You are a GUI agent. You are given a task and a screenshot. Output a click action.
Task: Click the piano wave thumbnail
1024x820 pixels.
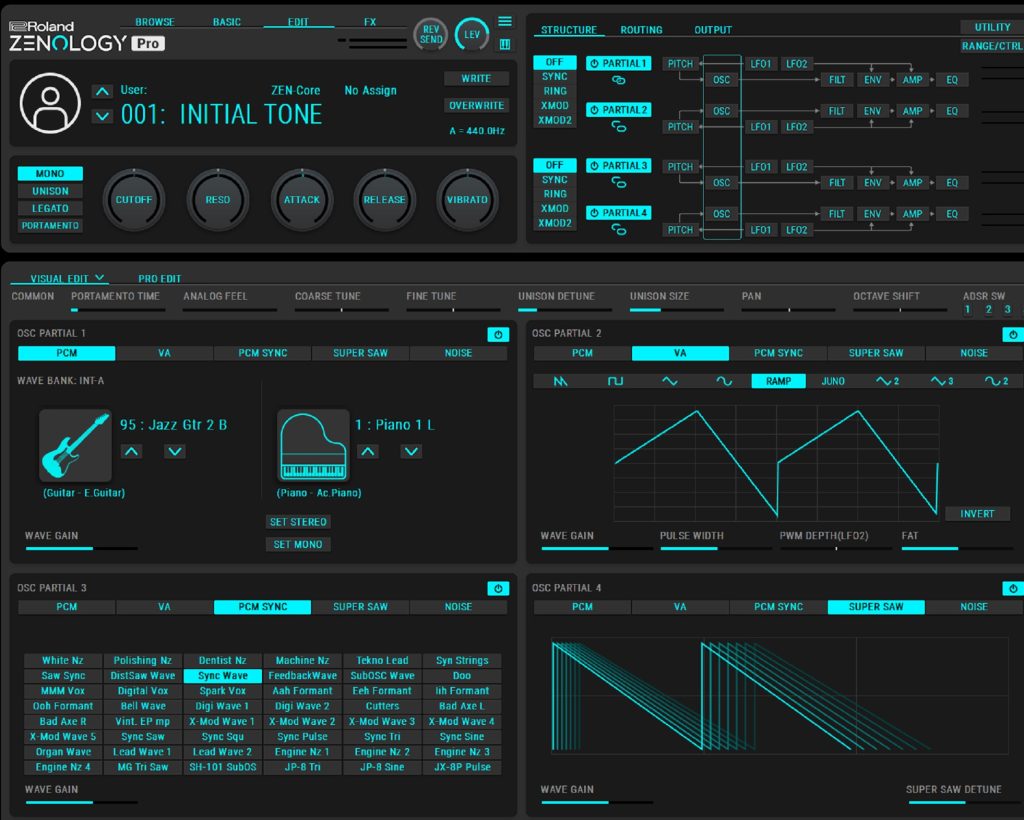(x=313, y=446)
